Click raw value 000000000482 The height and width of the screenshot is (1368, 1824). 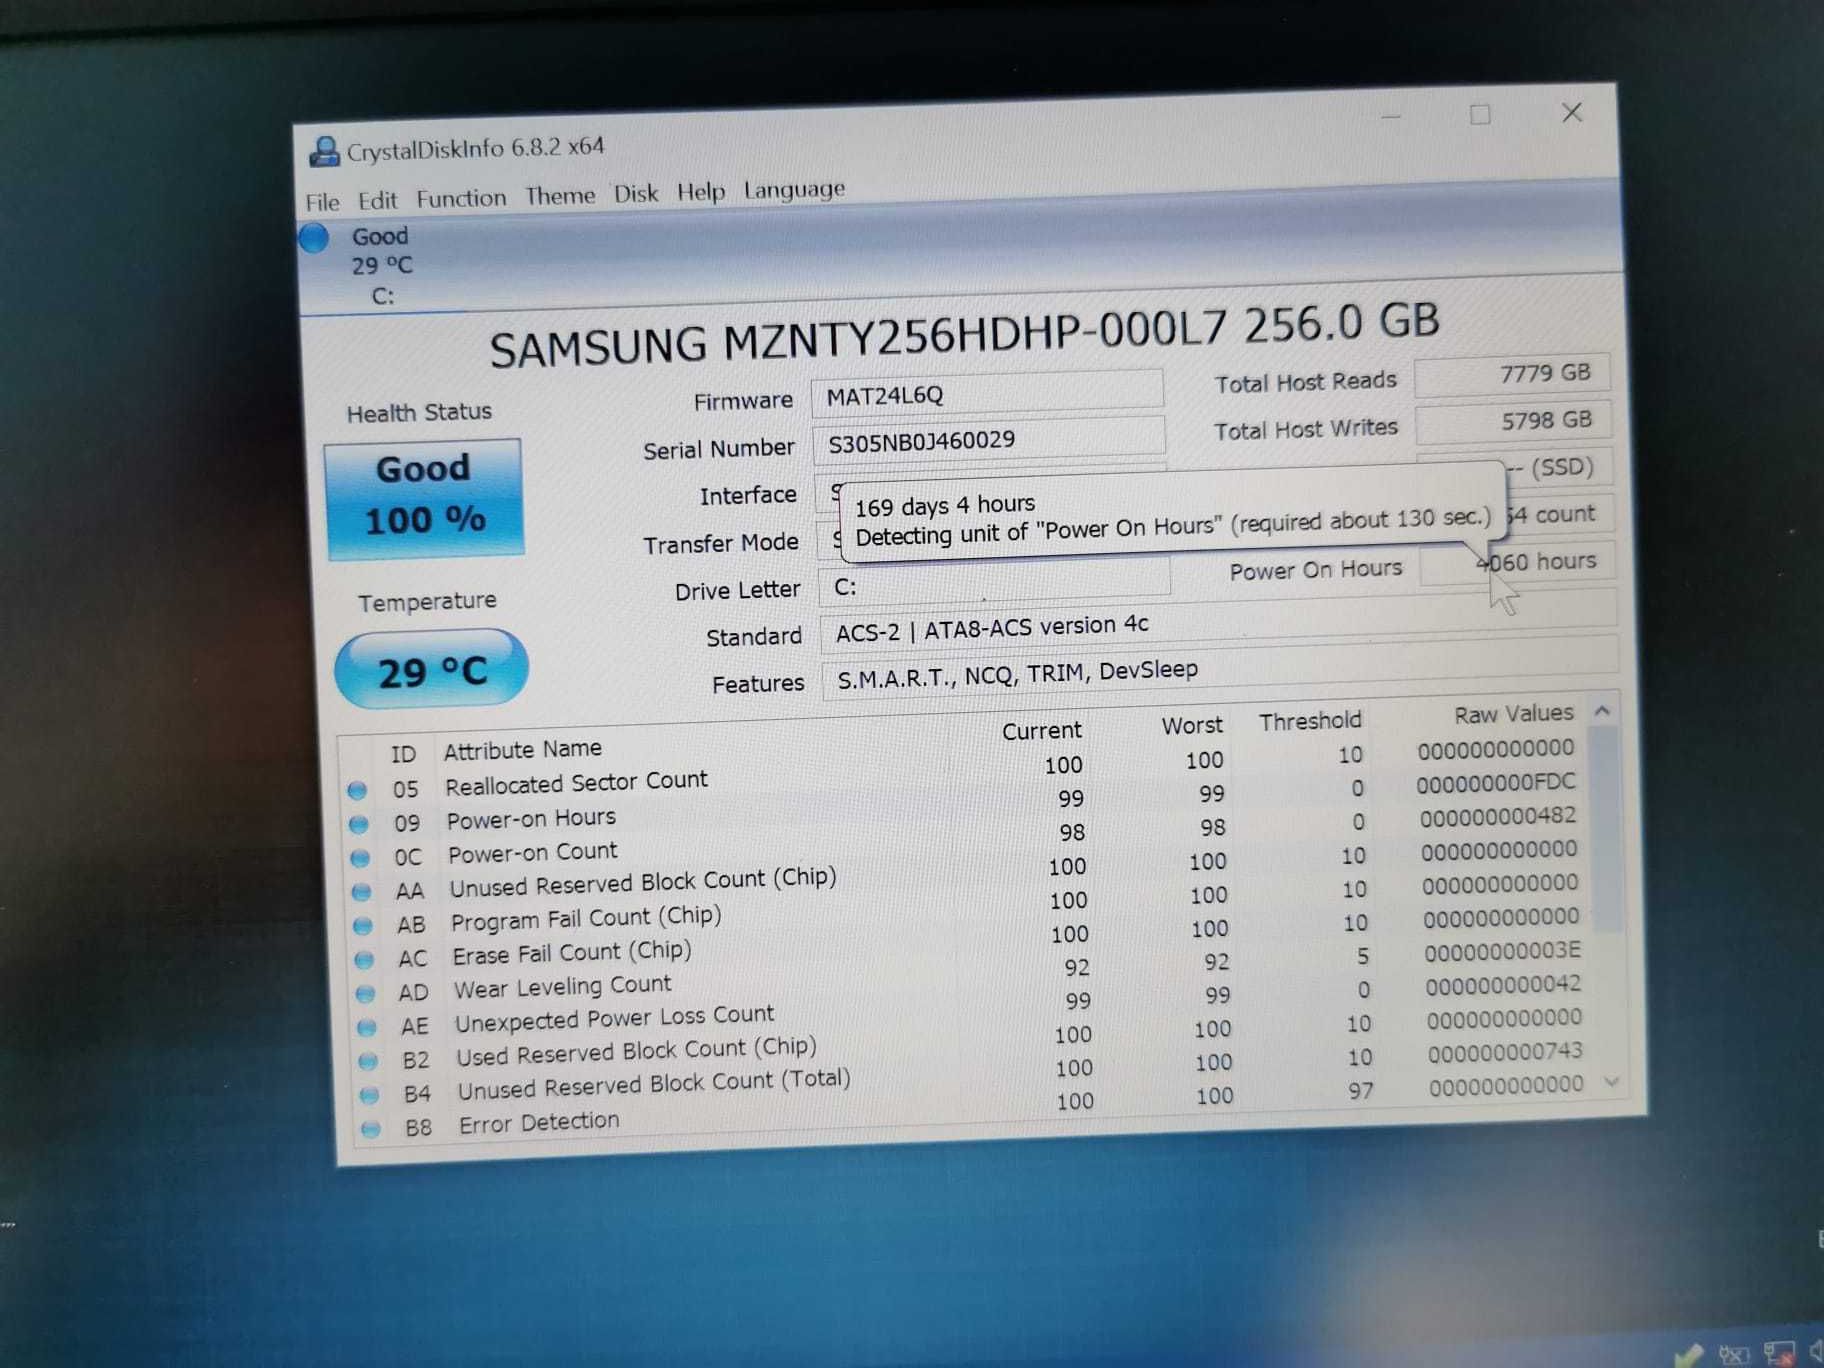tap(1498, 817)
